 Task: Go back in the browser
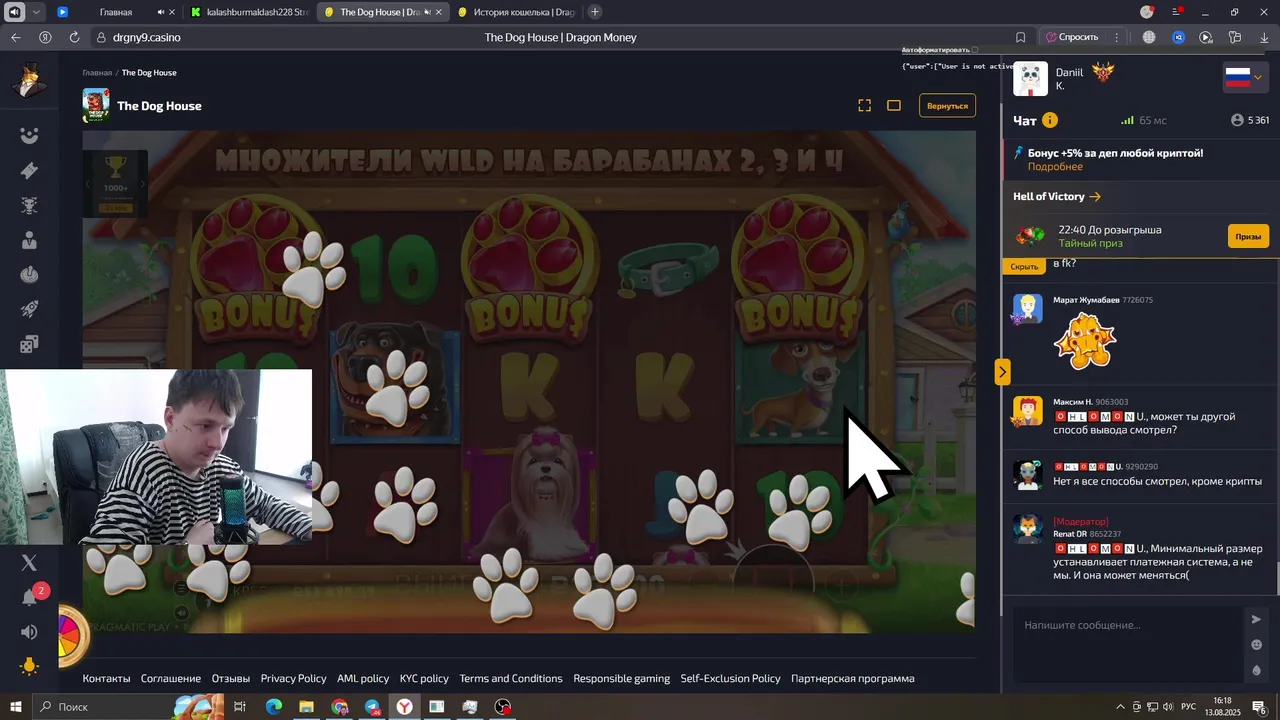[x=15, y=37]
